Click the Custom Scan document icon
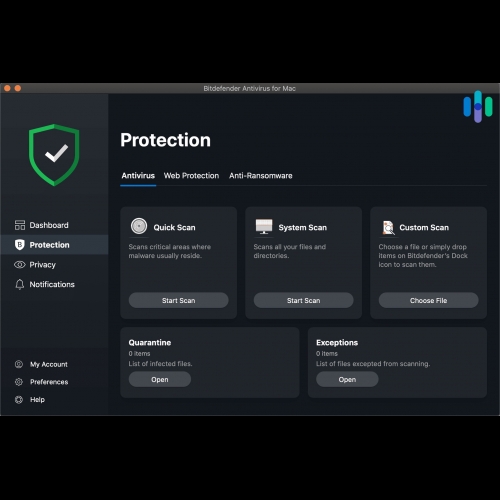Image resolution: width=500 pixels, height=500 pixels. pyautogui.click(x=388, y=228)
